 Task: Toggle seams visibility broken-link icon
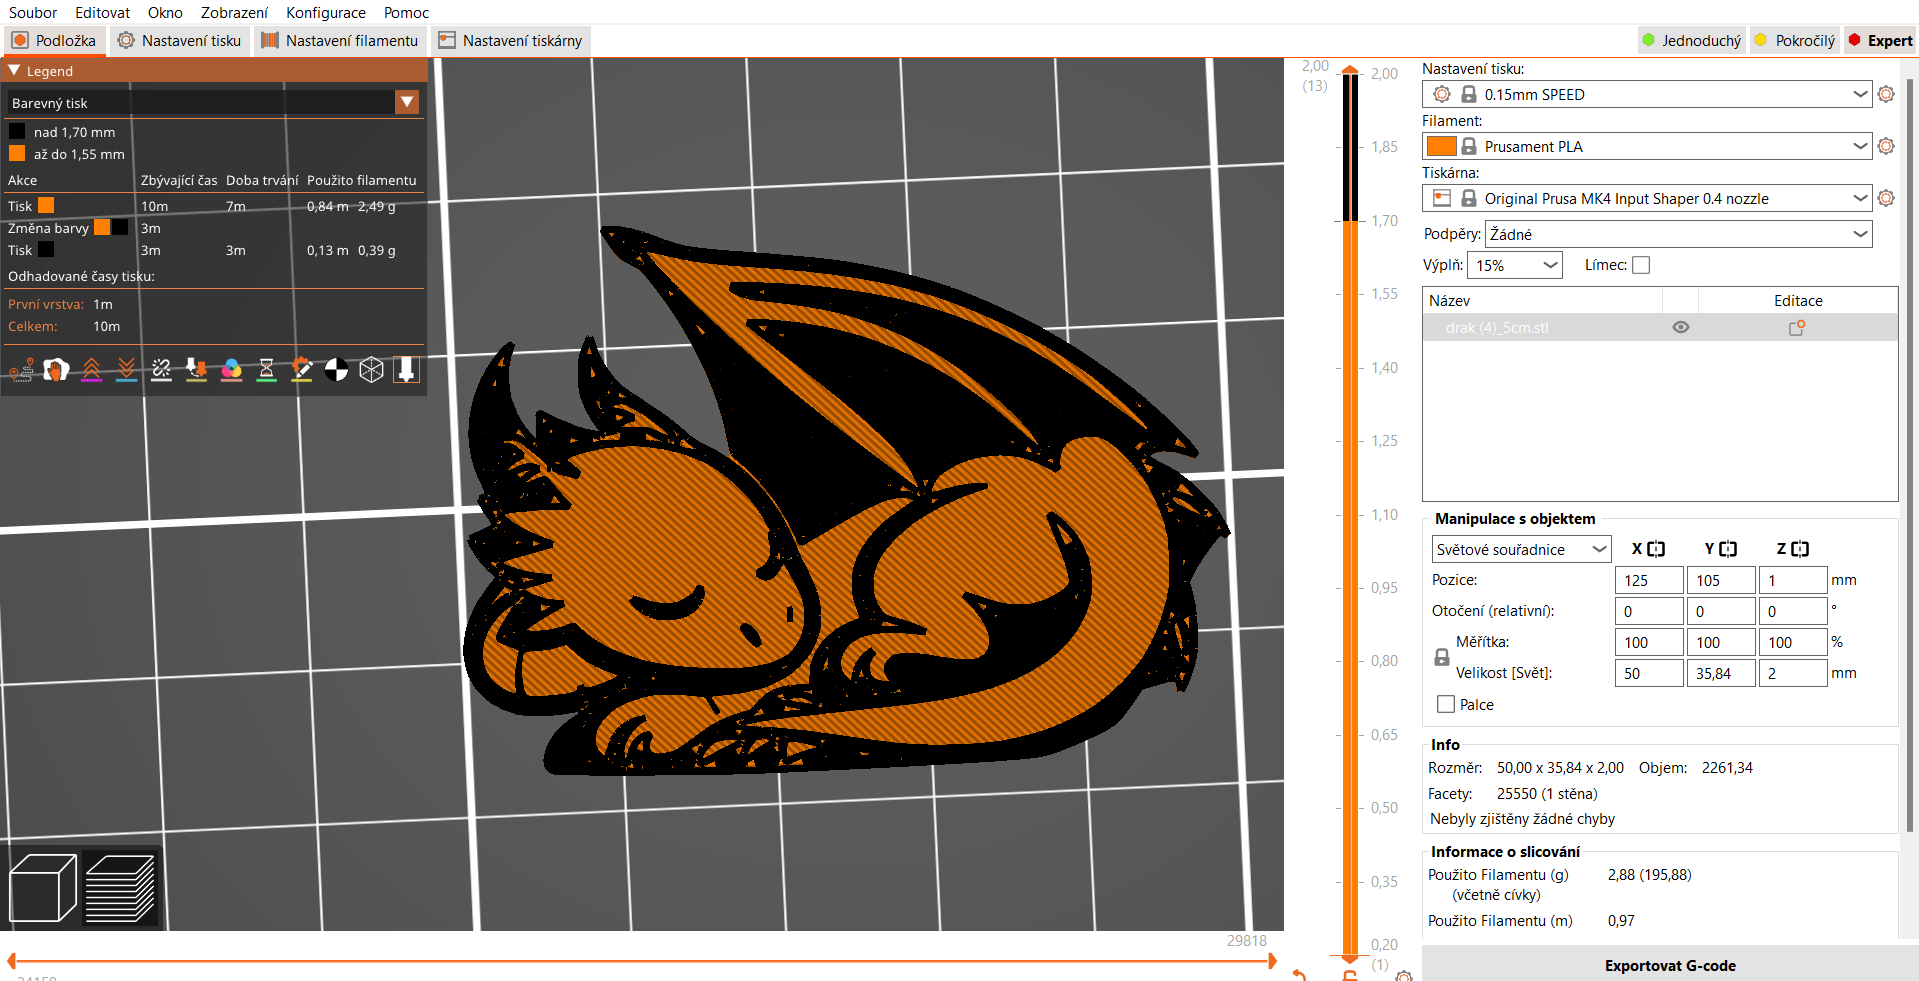tap(161, 370)
